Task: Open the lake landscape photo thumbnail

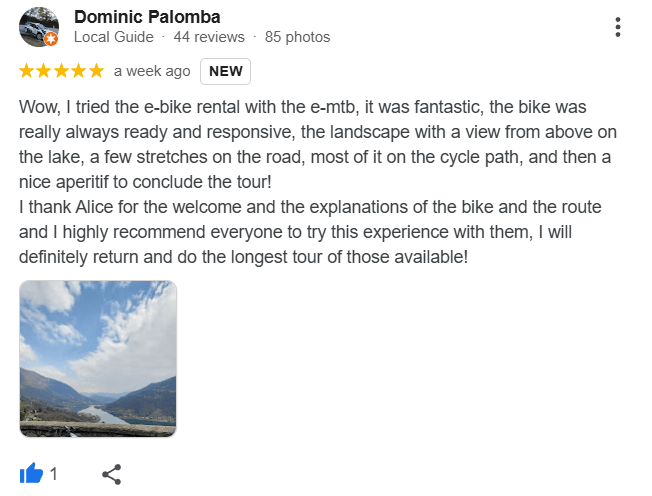Action: 98,358
